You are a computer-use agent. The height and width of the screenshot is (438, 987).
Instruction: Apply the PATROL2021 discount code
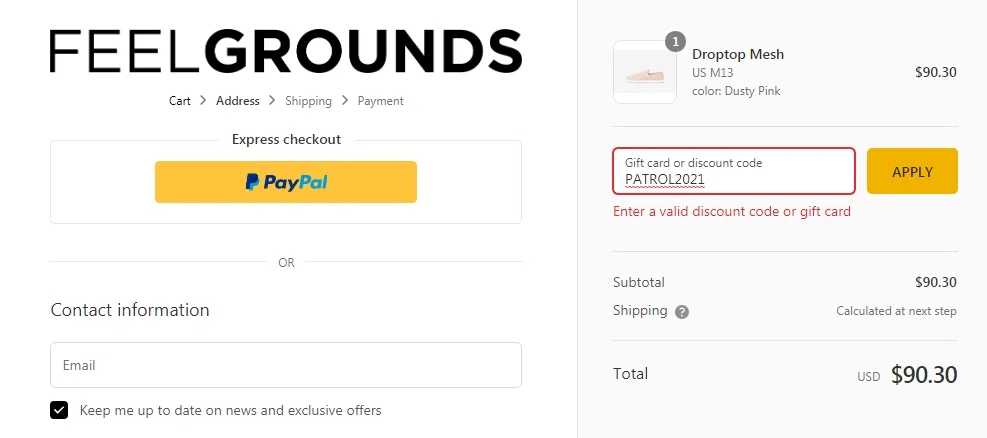coord(912,171)
